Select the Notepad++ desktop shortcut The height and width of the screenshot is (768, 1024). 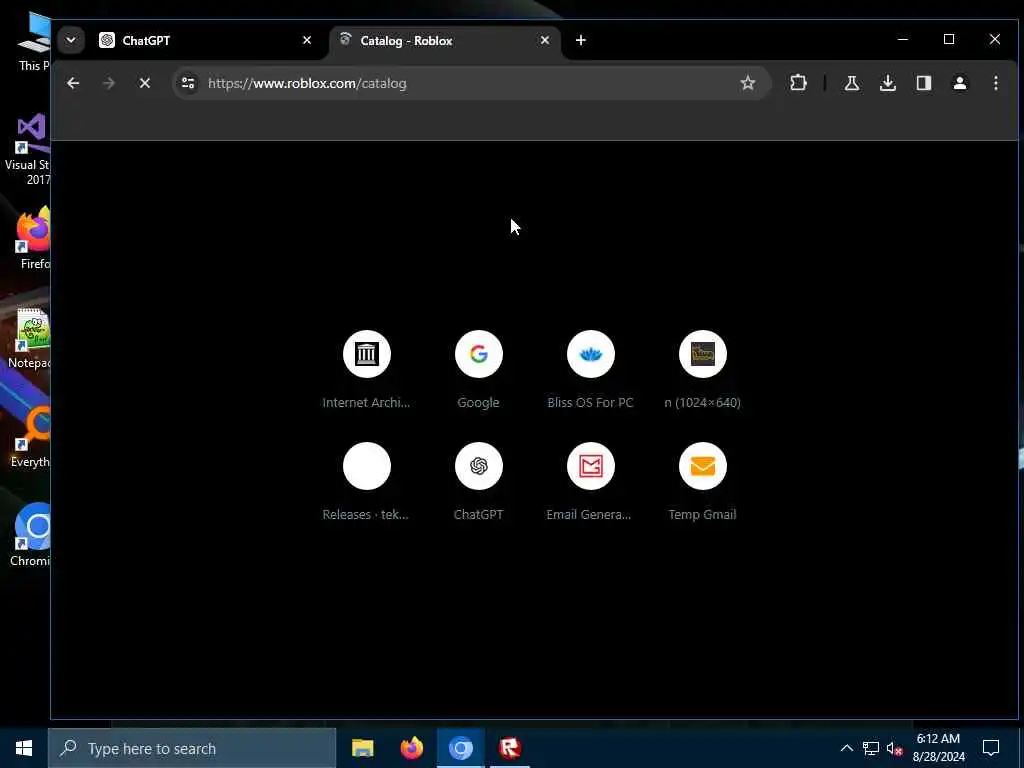(28, 339)
